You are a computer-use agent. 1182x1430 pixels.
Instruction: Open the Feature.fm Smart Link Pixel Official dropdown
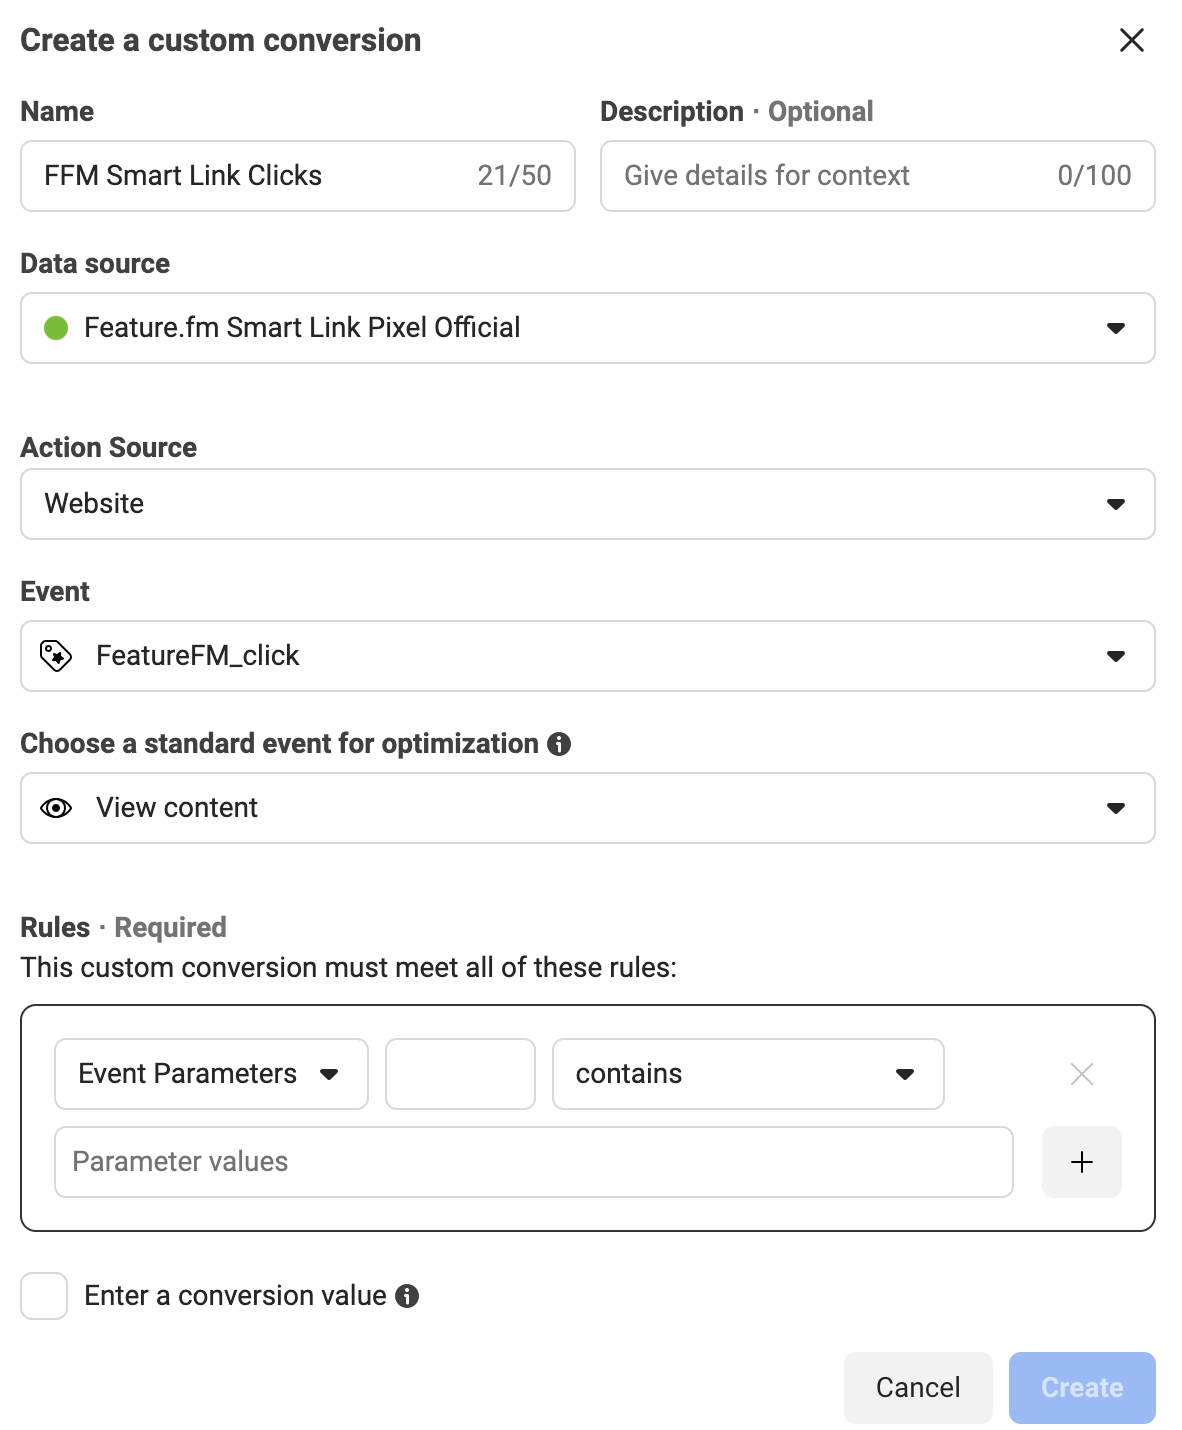(x=588, y=328)
